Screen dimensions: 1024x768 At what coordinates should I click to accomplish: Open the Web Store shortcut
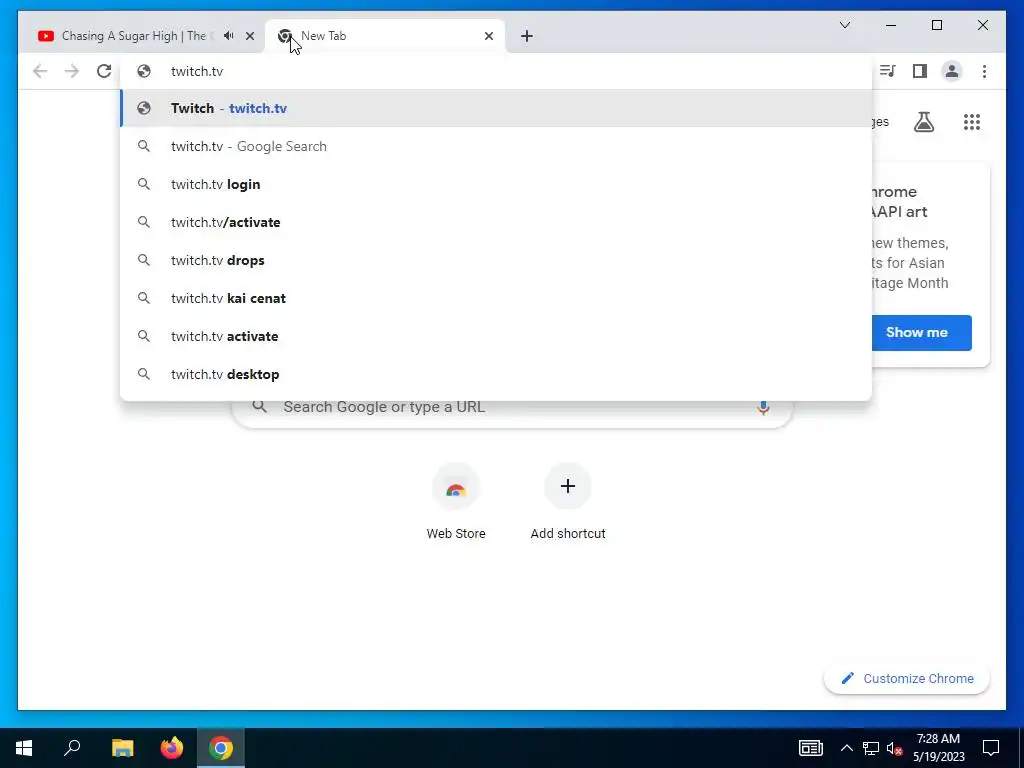pyautogui.click(x=456, y=502)
